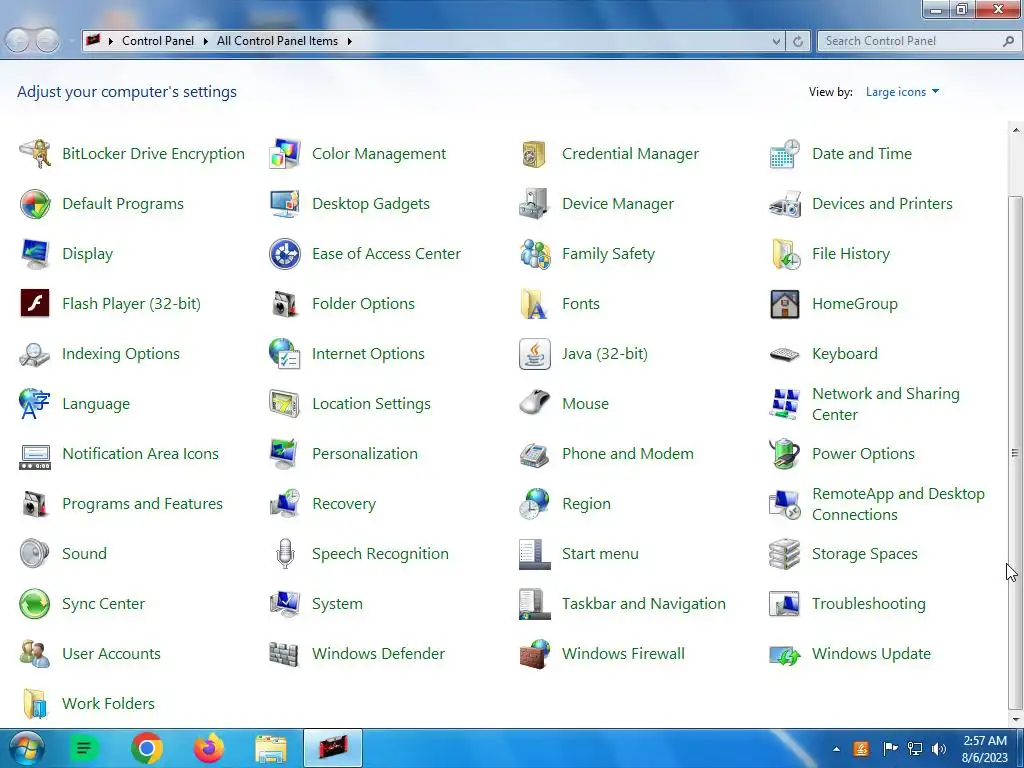Click RemoteApp and Desktop Connections link
The height and width of the screenshot is (768, 1024).
coord(898,504)
